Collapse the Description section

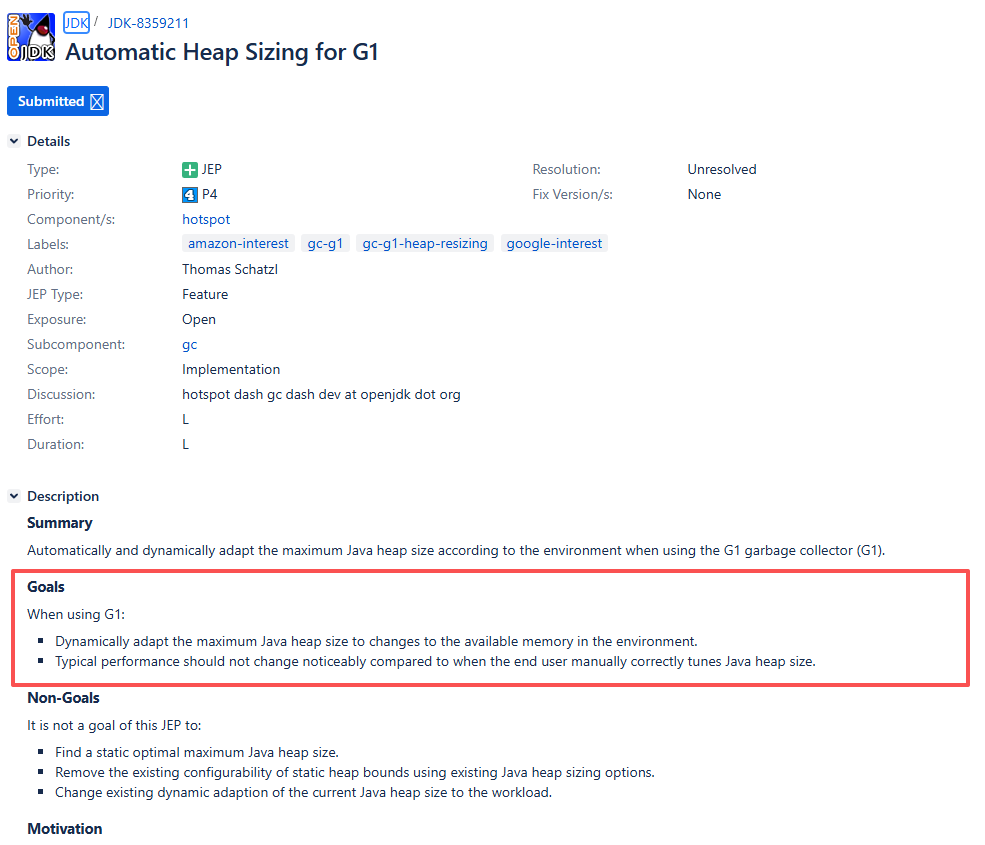(14, 496)
